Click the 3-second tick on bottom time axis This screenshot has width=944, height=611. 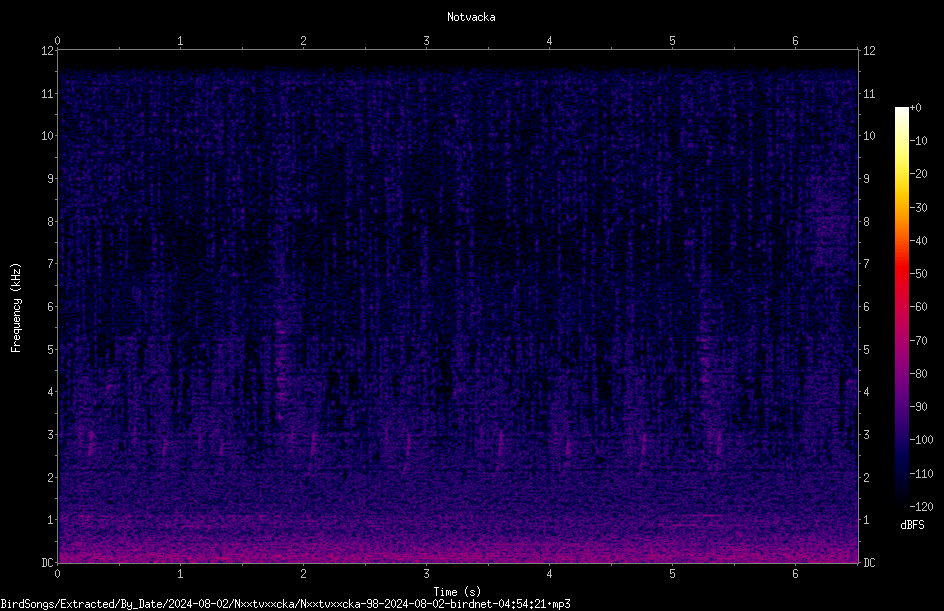click(x=426, y=574)
